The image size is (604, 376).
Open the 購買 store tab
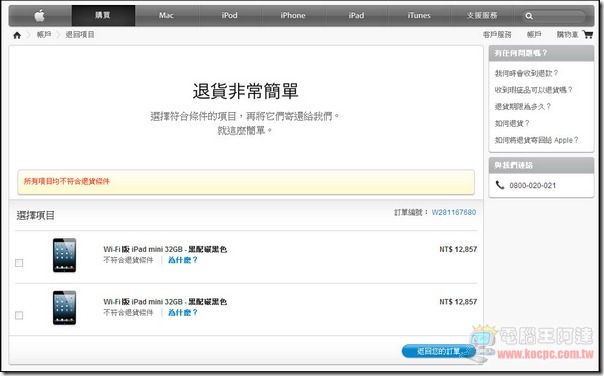click(x=103, y=15)
